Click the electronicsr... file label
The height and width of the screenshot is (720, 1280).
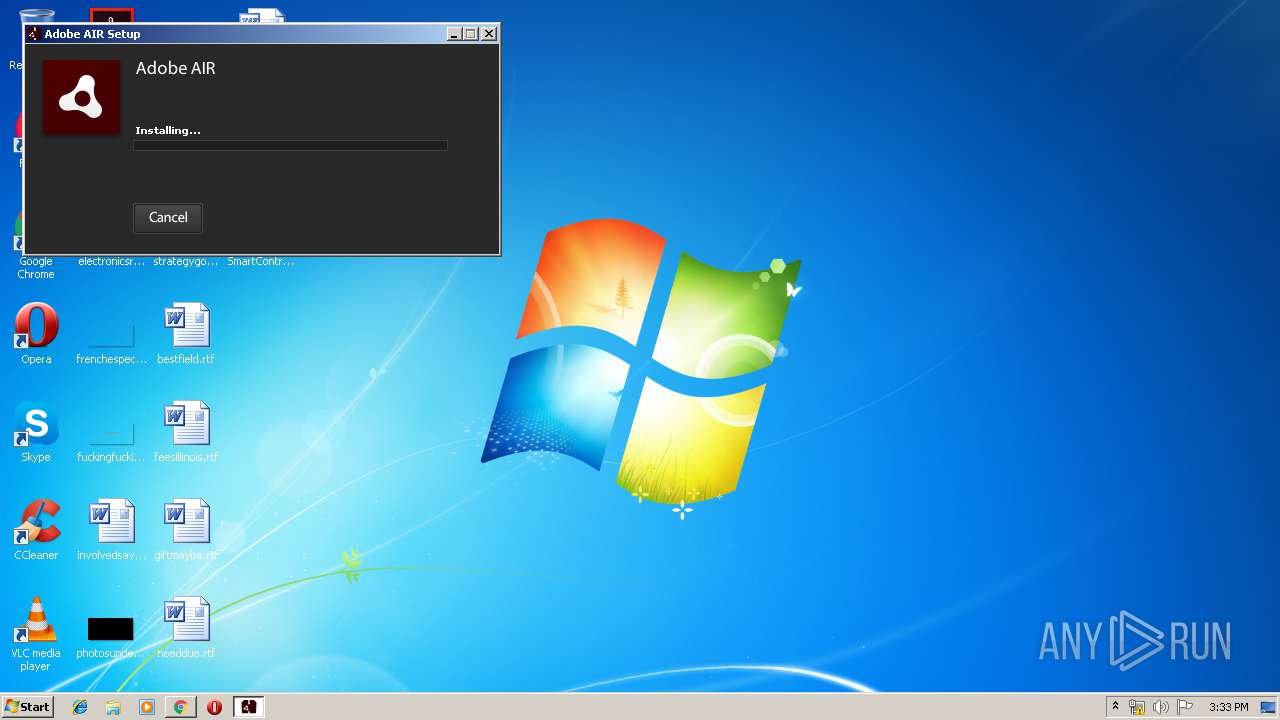click(x=111, y=262)
